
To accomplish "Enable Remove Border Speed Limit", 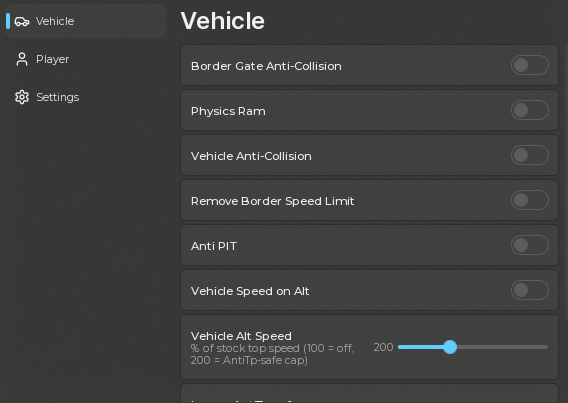I will (530, 200).
